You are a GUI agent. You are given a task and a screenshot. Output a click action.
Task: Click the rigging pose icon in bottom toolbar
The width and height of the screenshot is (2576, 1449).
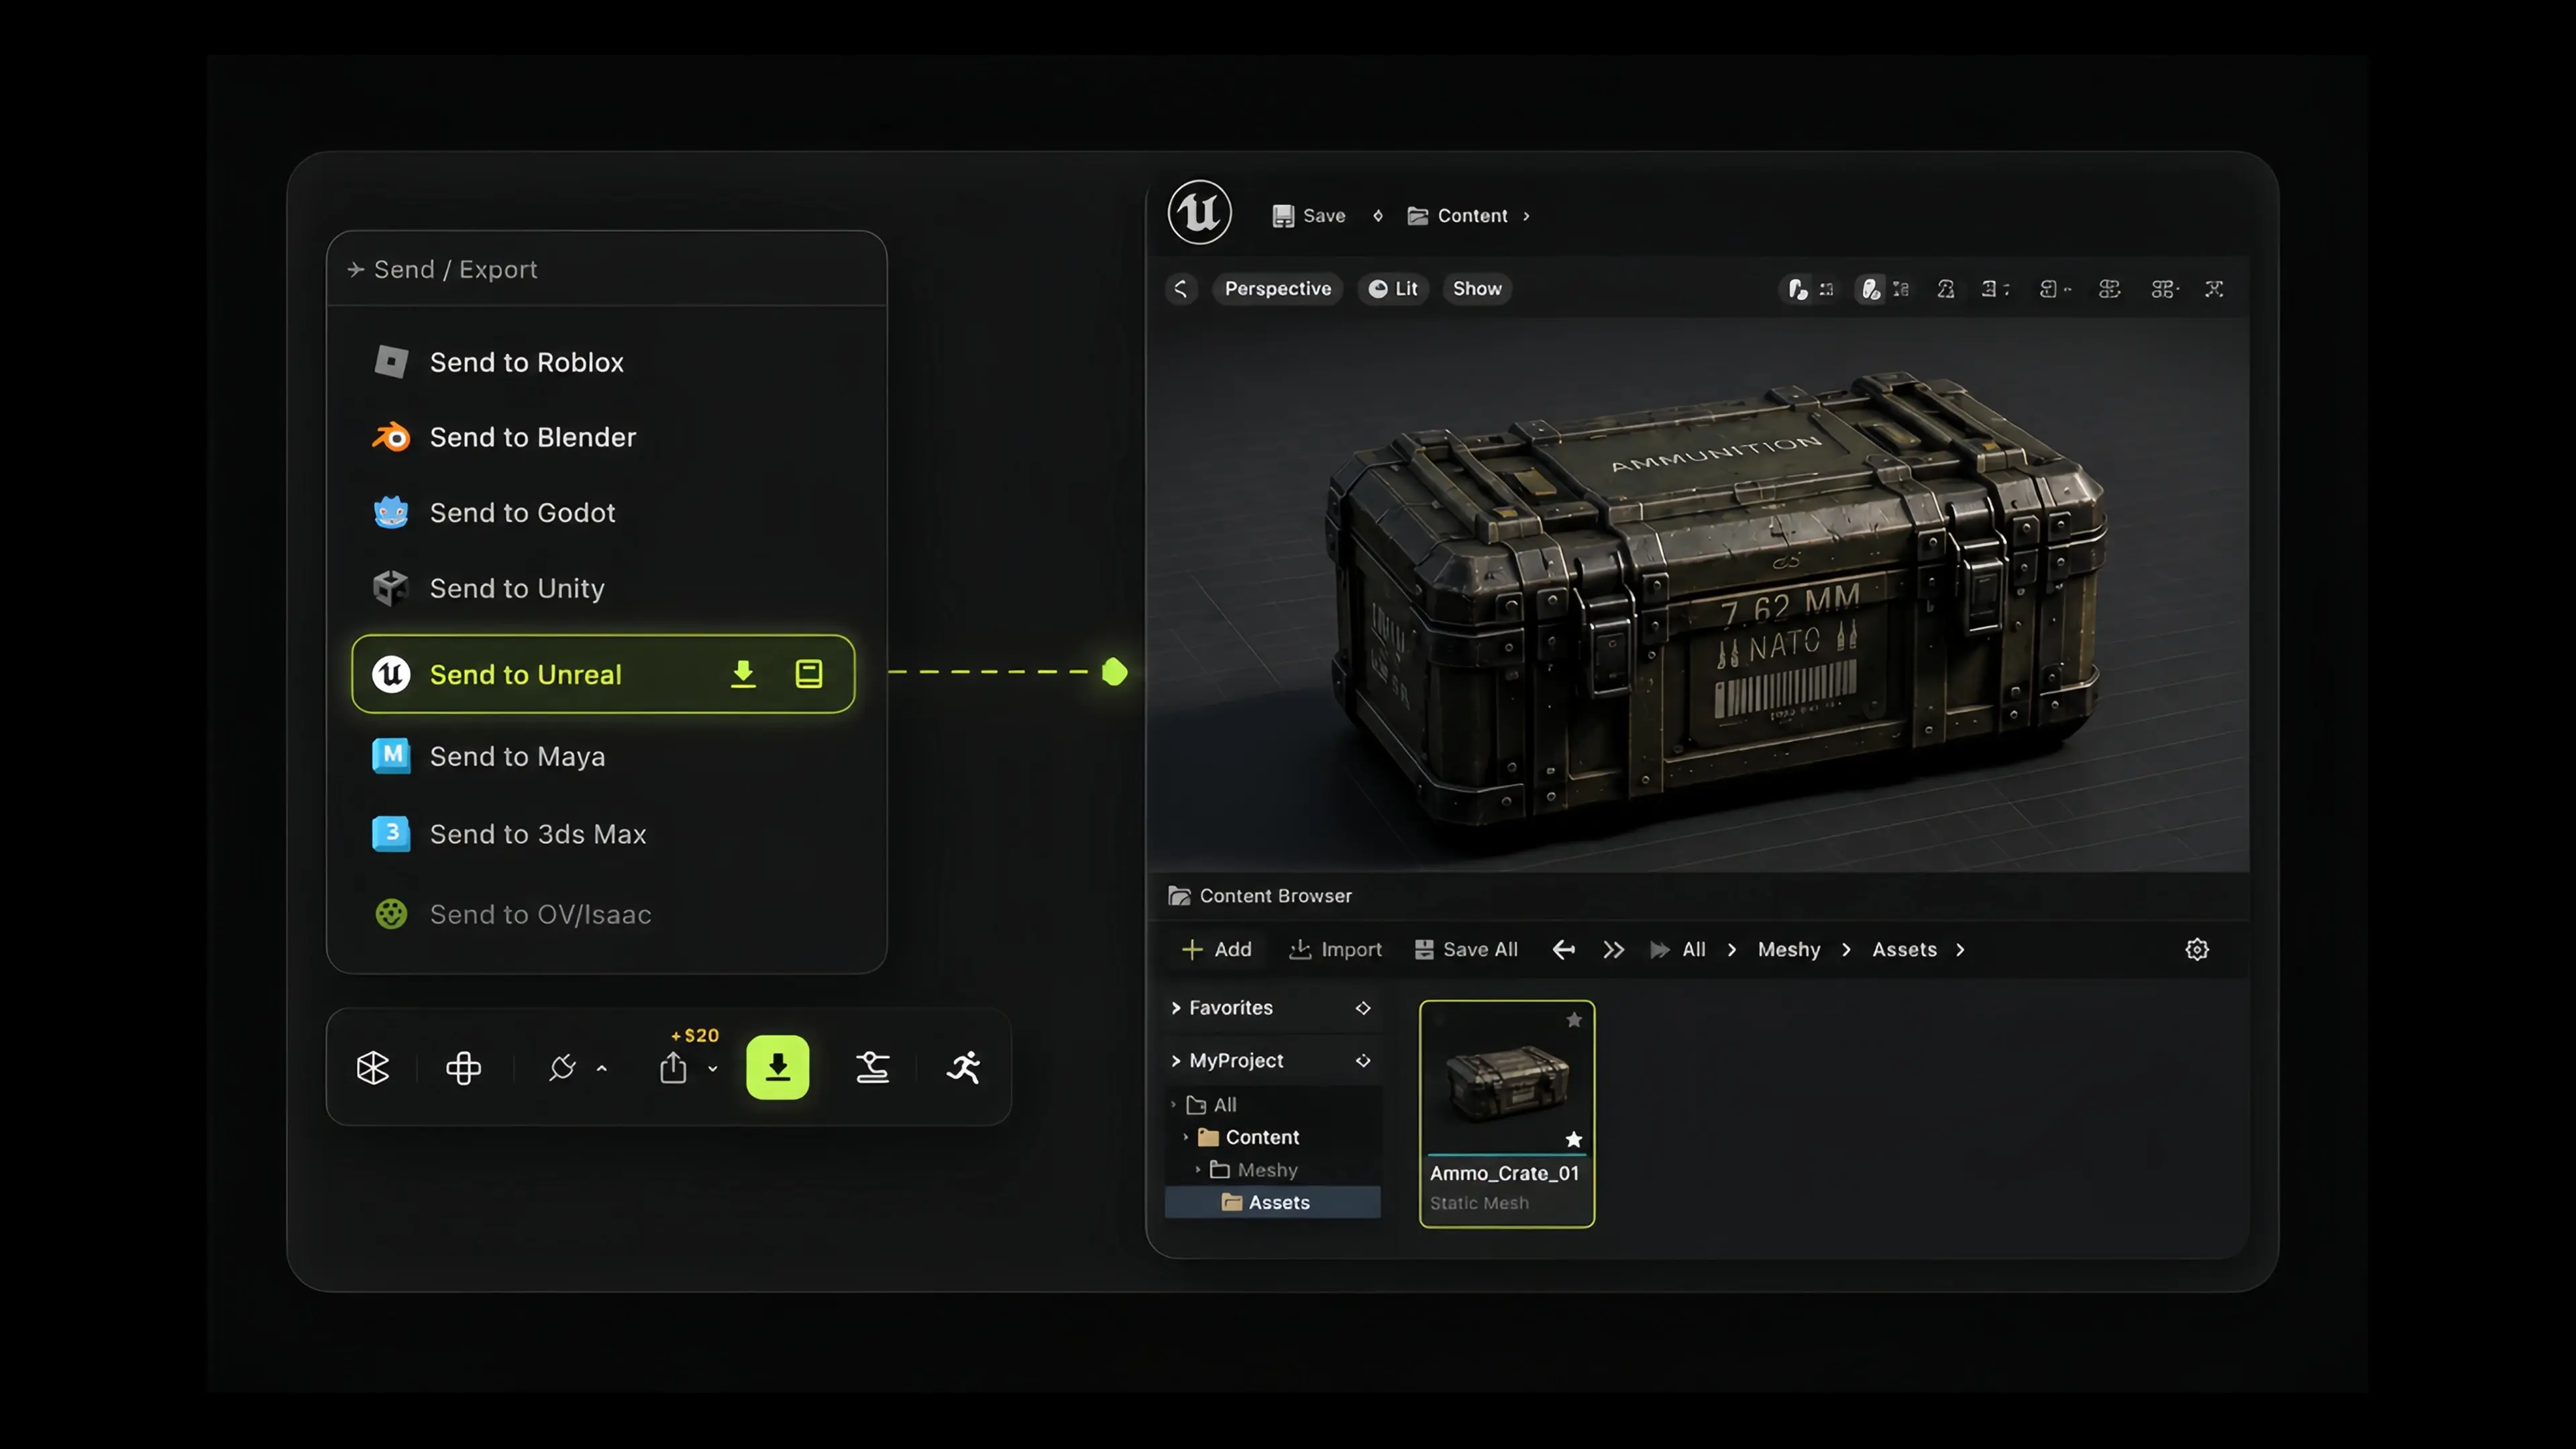coord(873,1068)
